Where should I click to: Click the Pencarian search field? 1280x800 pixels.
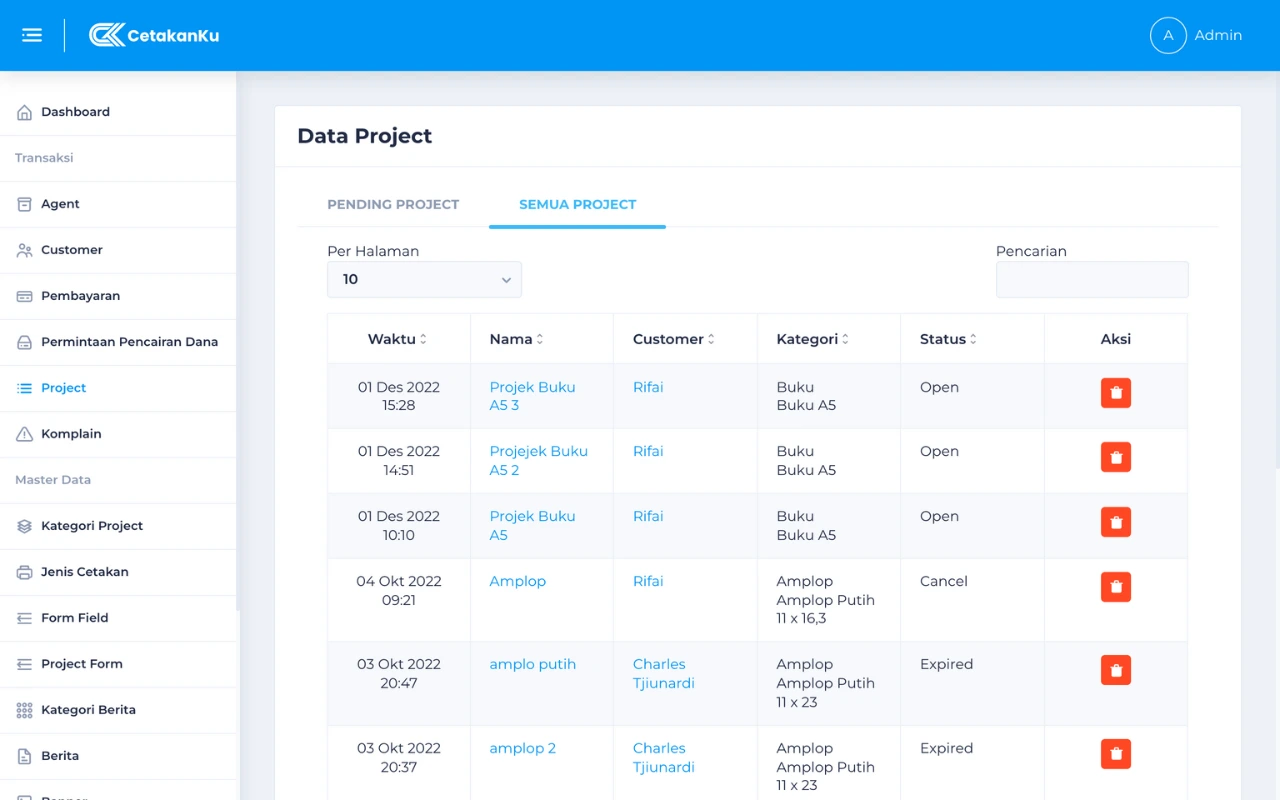point(1092,280)
